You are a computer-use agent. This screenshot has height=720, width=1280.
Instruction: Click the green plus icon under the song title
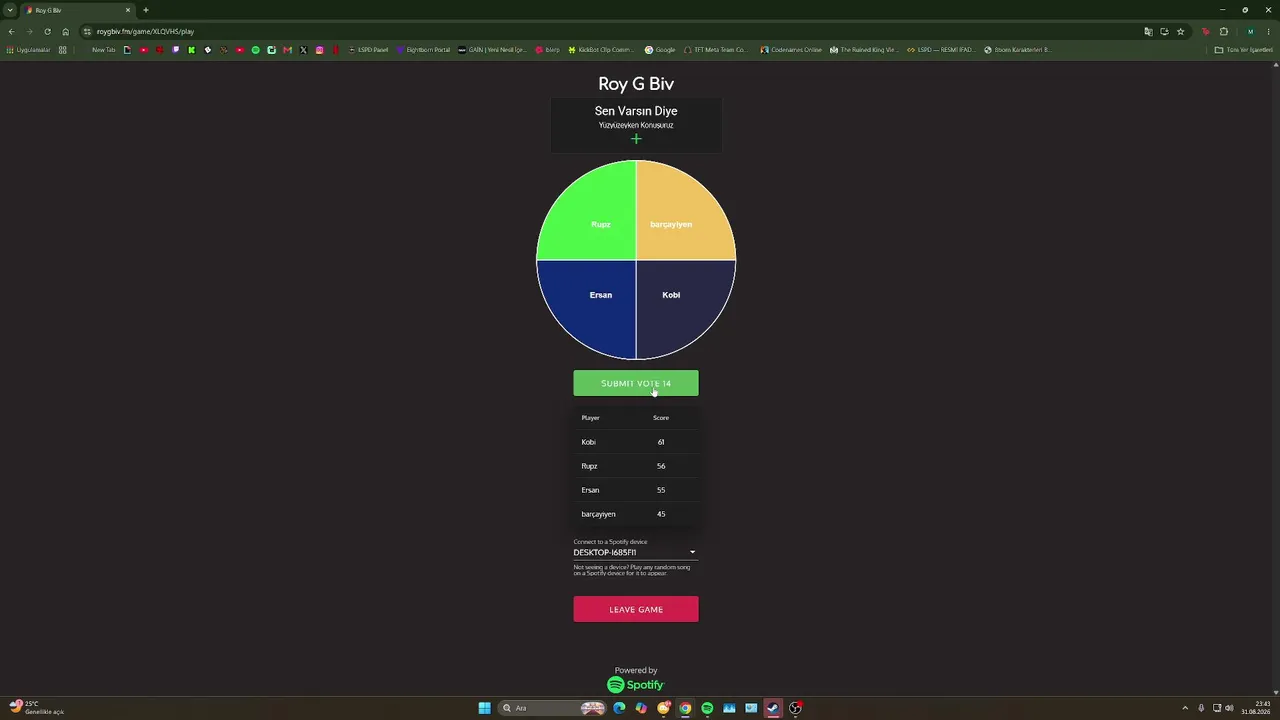(636, 139)
